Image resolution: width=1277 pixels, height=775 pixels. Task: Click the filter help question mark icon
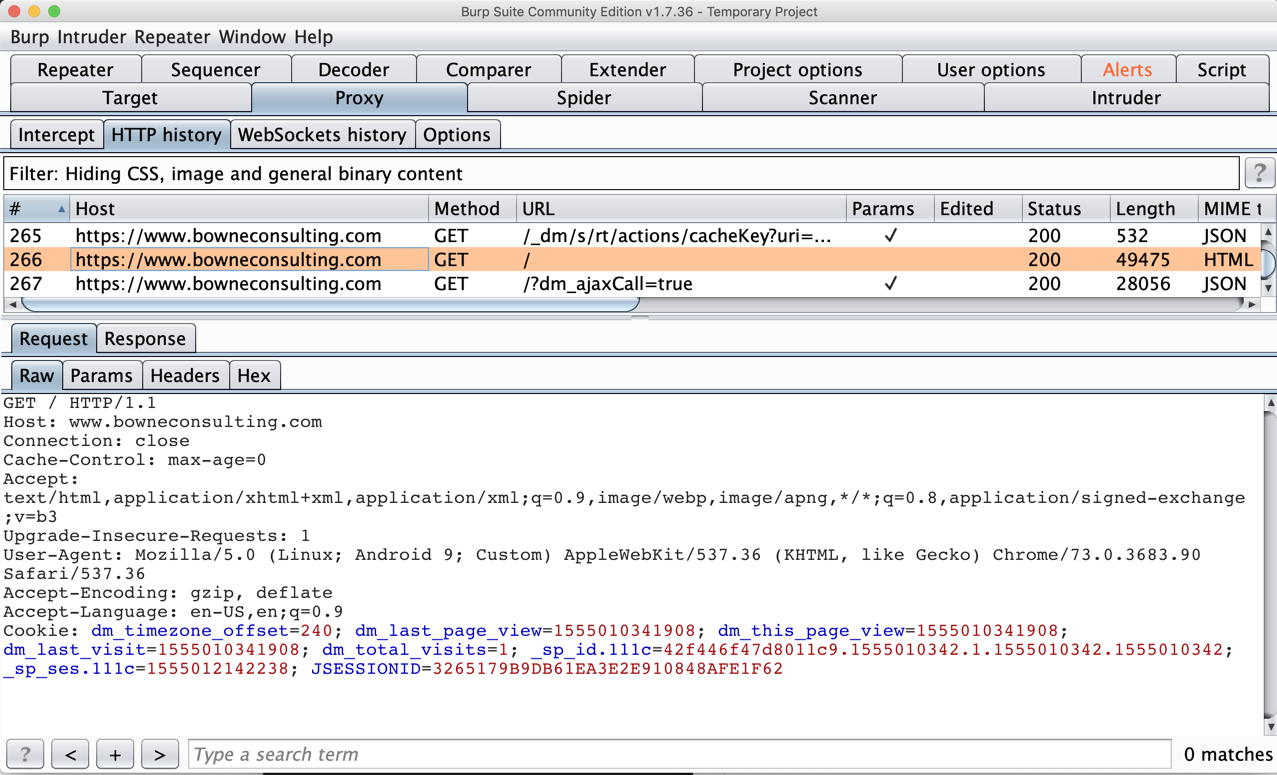point(1259,173)
